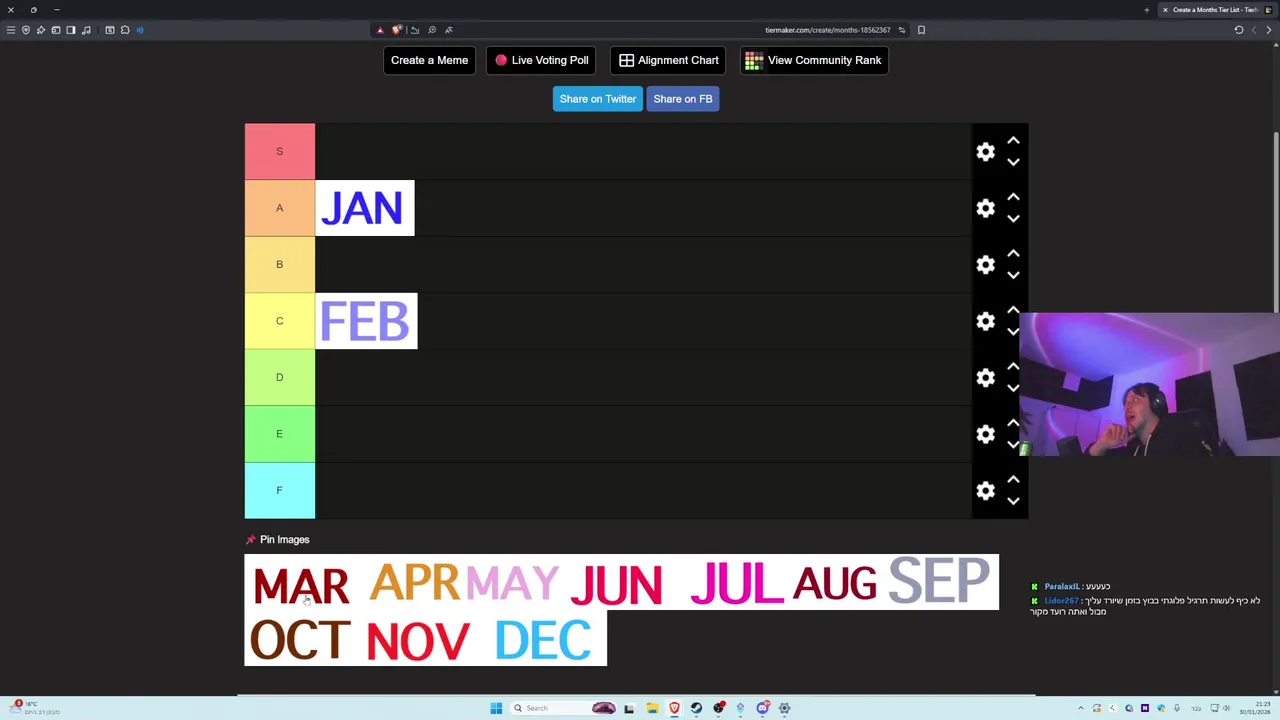Screen dimensions: 1280x720
Task: Toggle the Pin Images label
Action: (285, 540)
